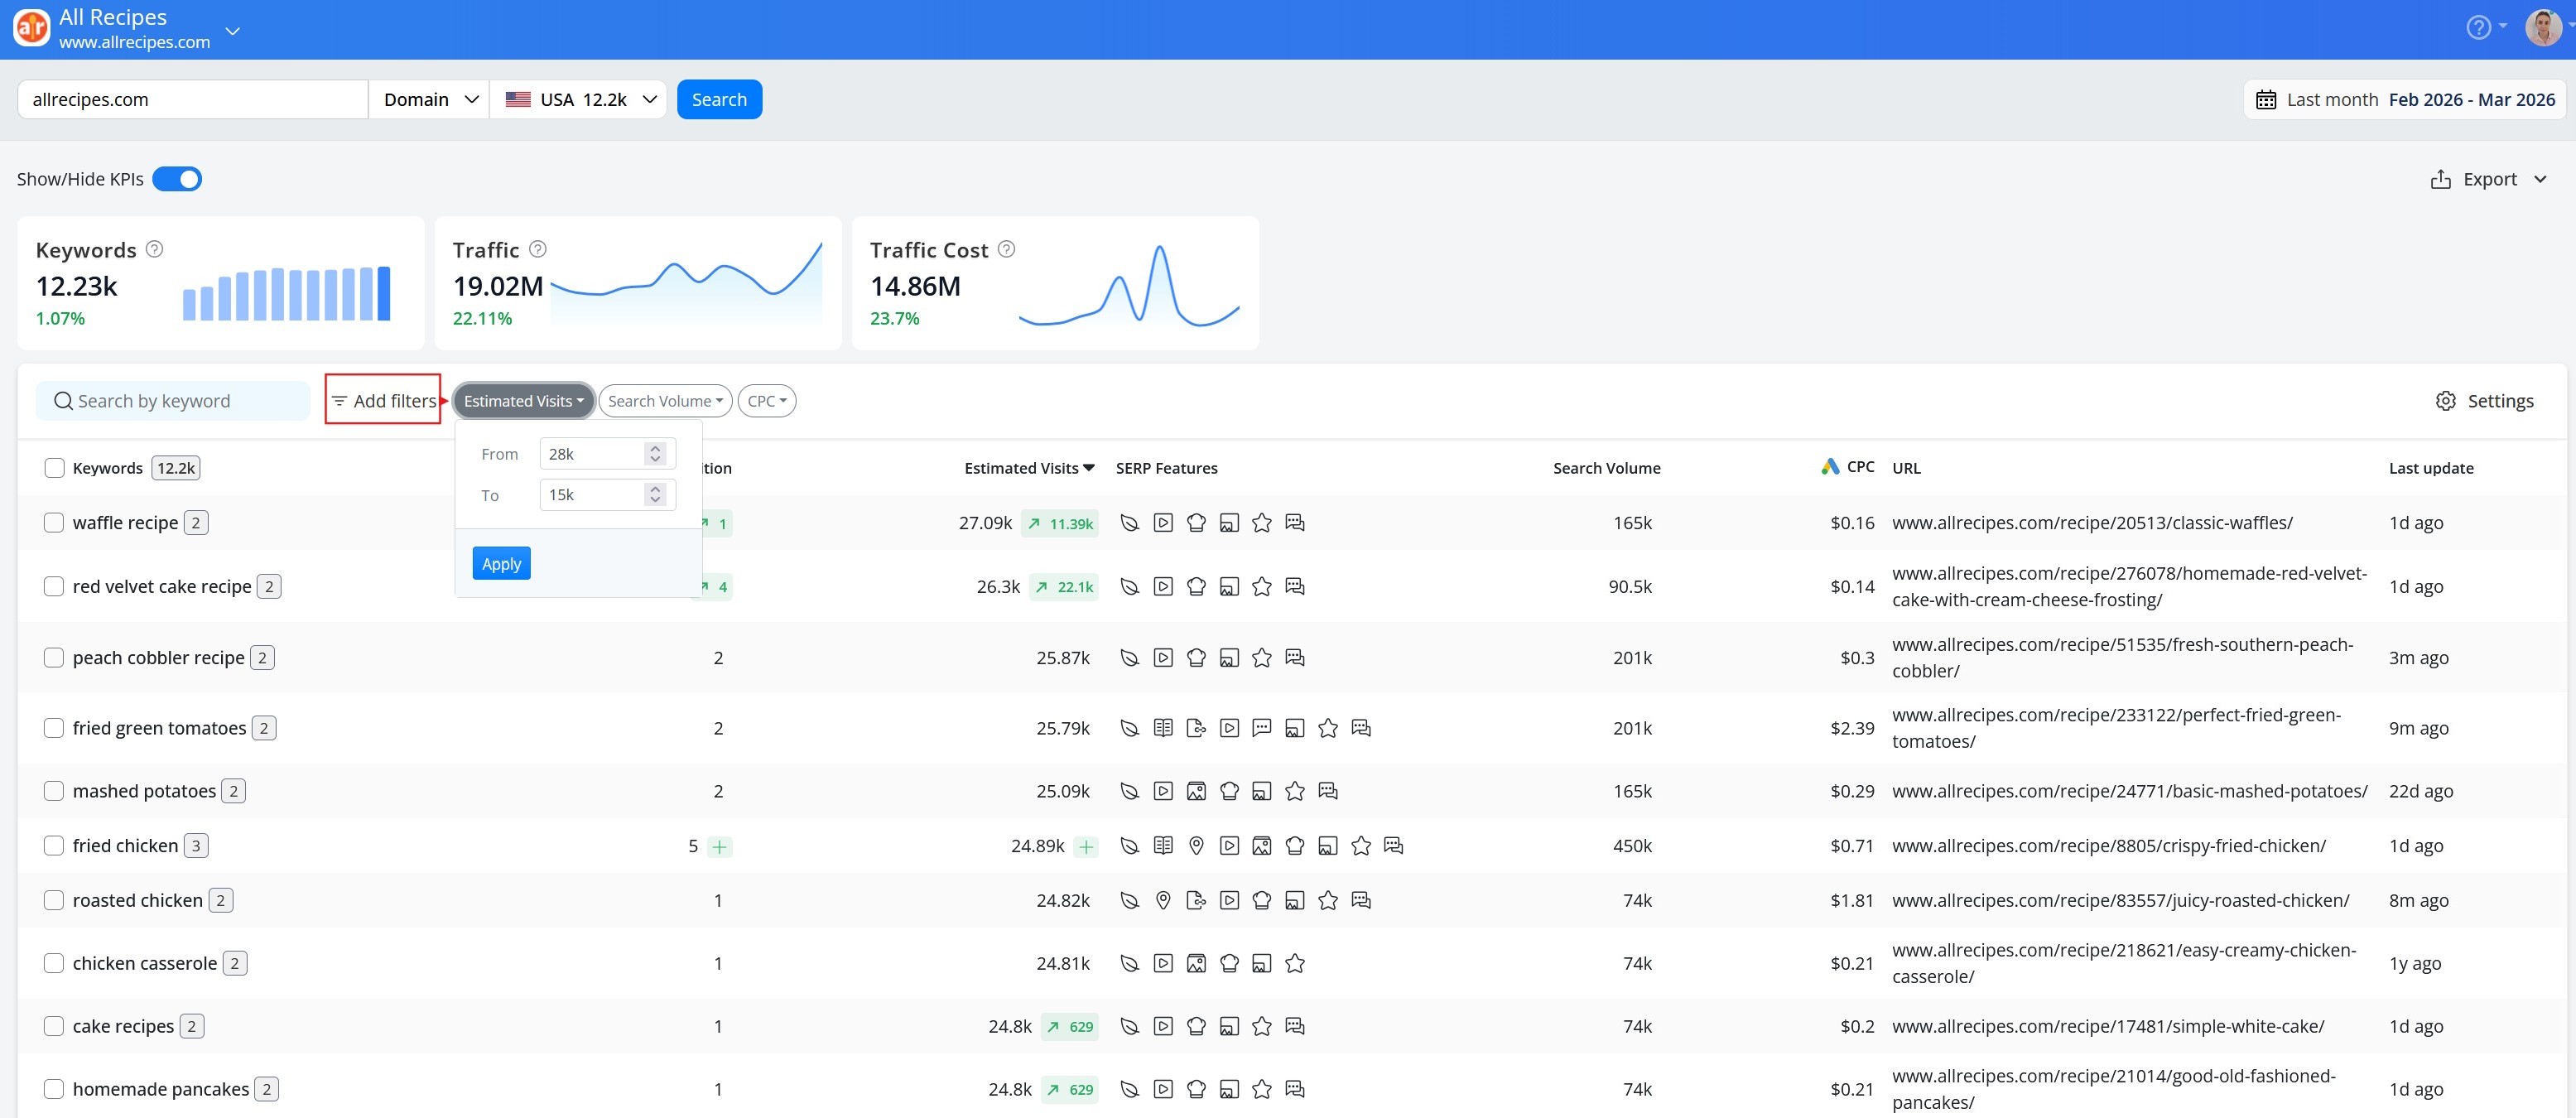Check the peach cobbler recipe checkbox
The width and height of the screenshot is (2576, 1118).
pyautogui.click(x=54, y=658)
